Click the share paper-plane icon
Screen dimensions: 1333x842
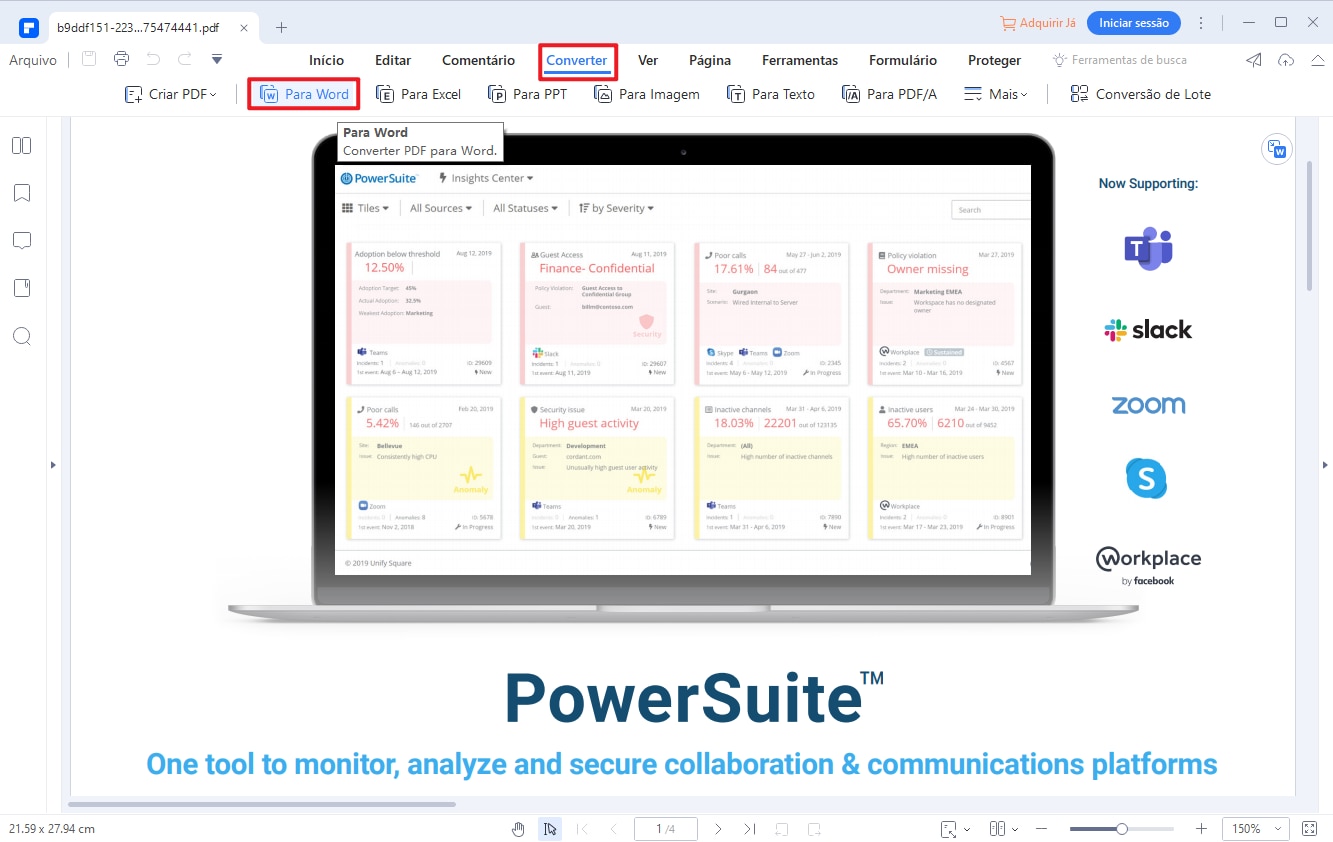pos(1254,60)
